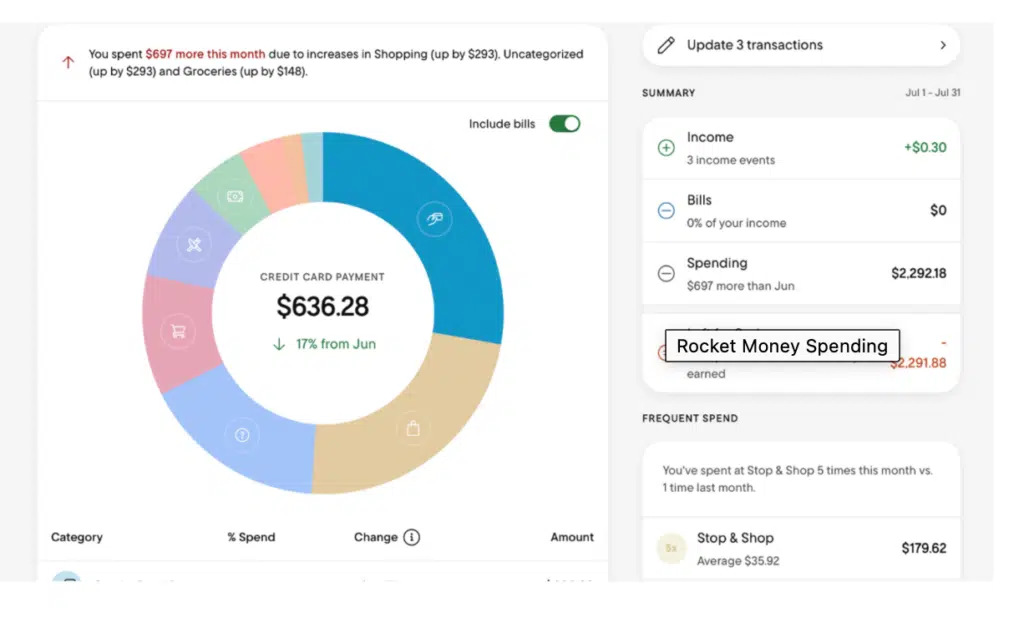Select the shopping bag icon on chart
The image size is (1024, 638).
pyautogui.click(x=412, y=429)
